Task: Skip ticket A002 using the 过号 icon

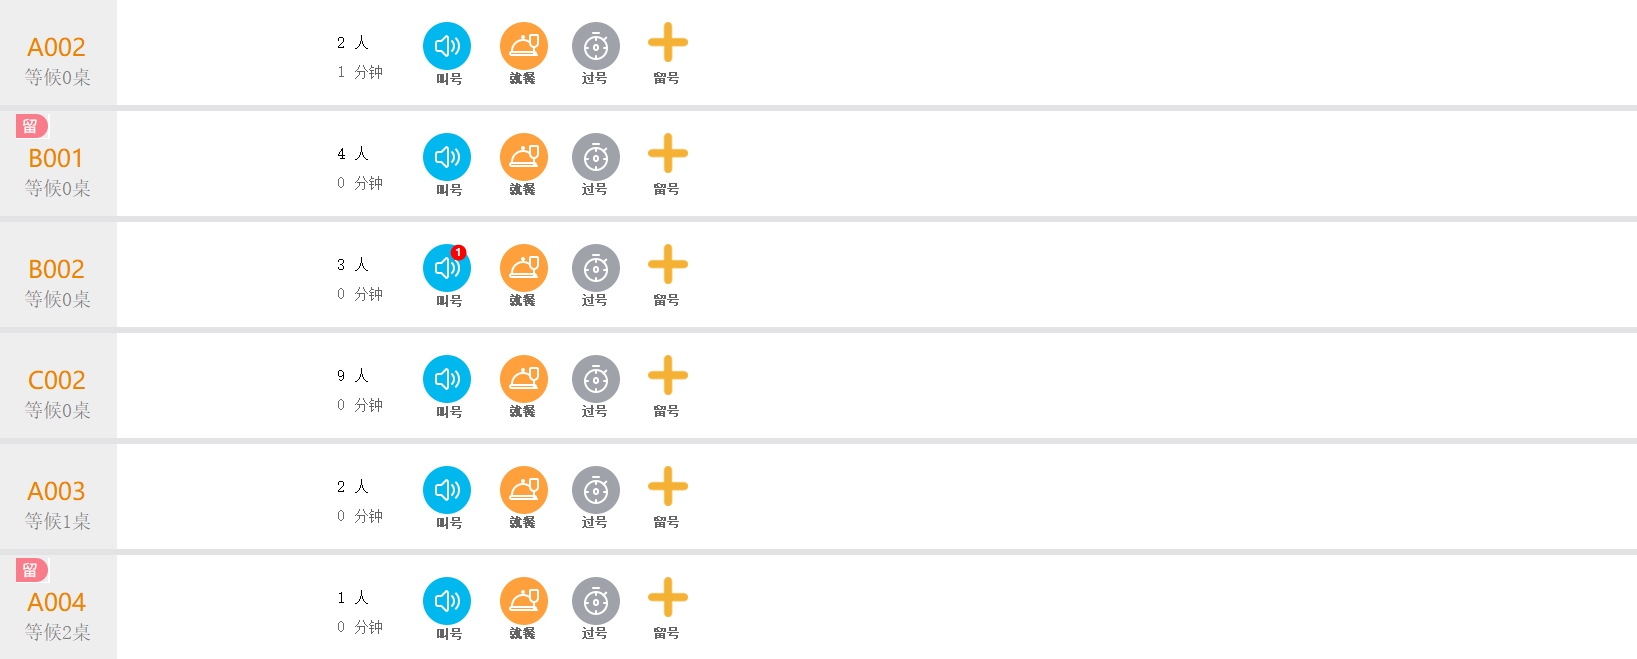Action: click(x=595, y=46)
